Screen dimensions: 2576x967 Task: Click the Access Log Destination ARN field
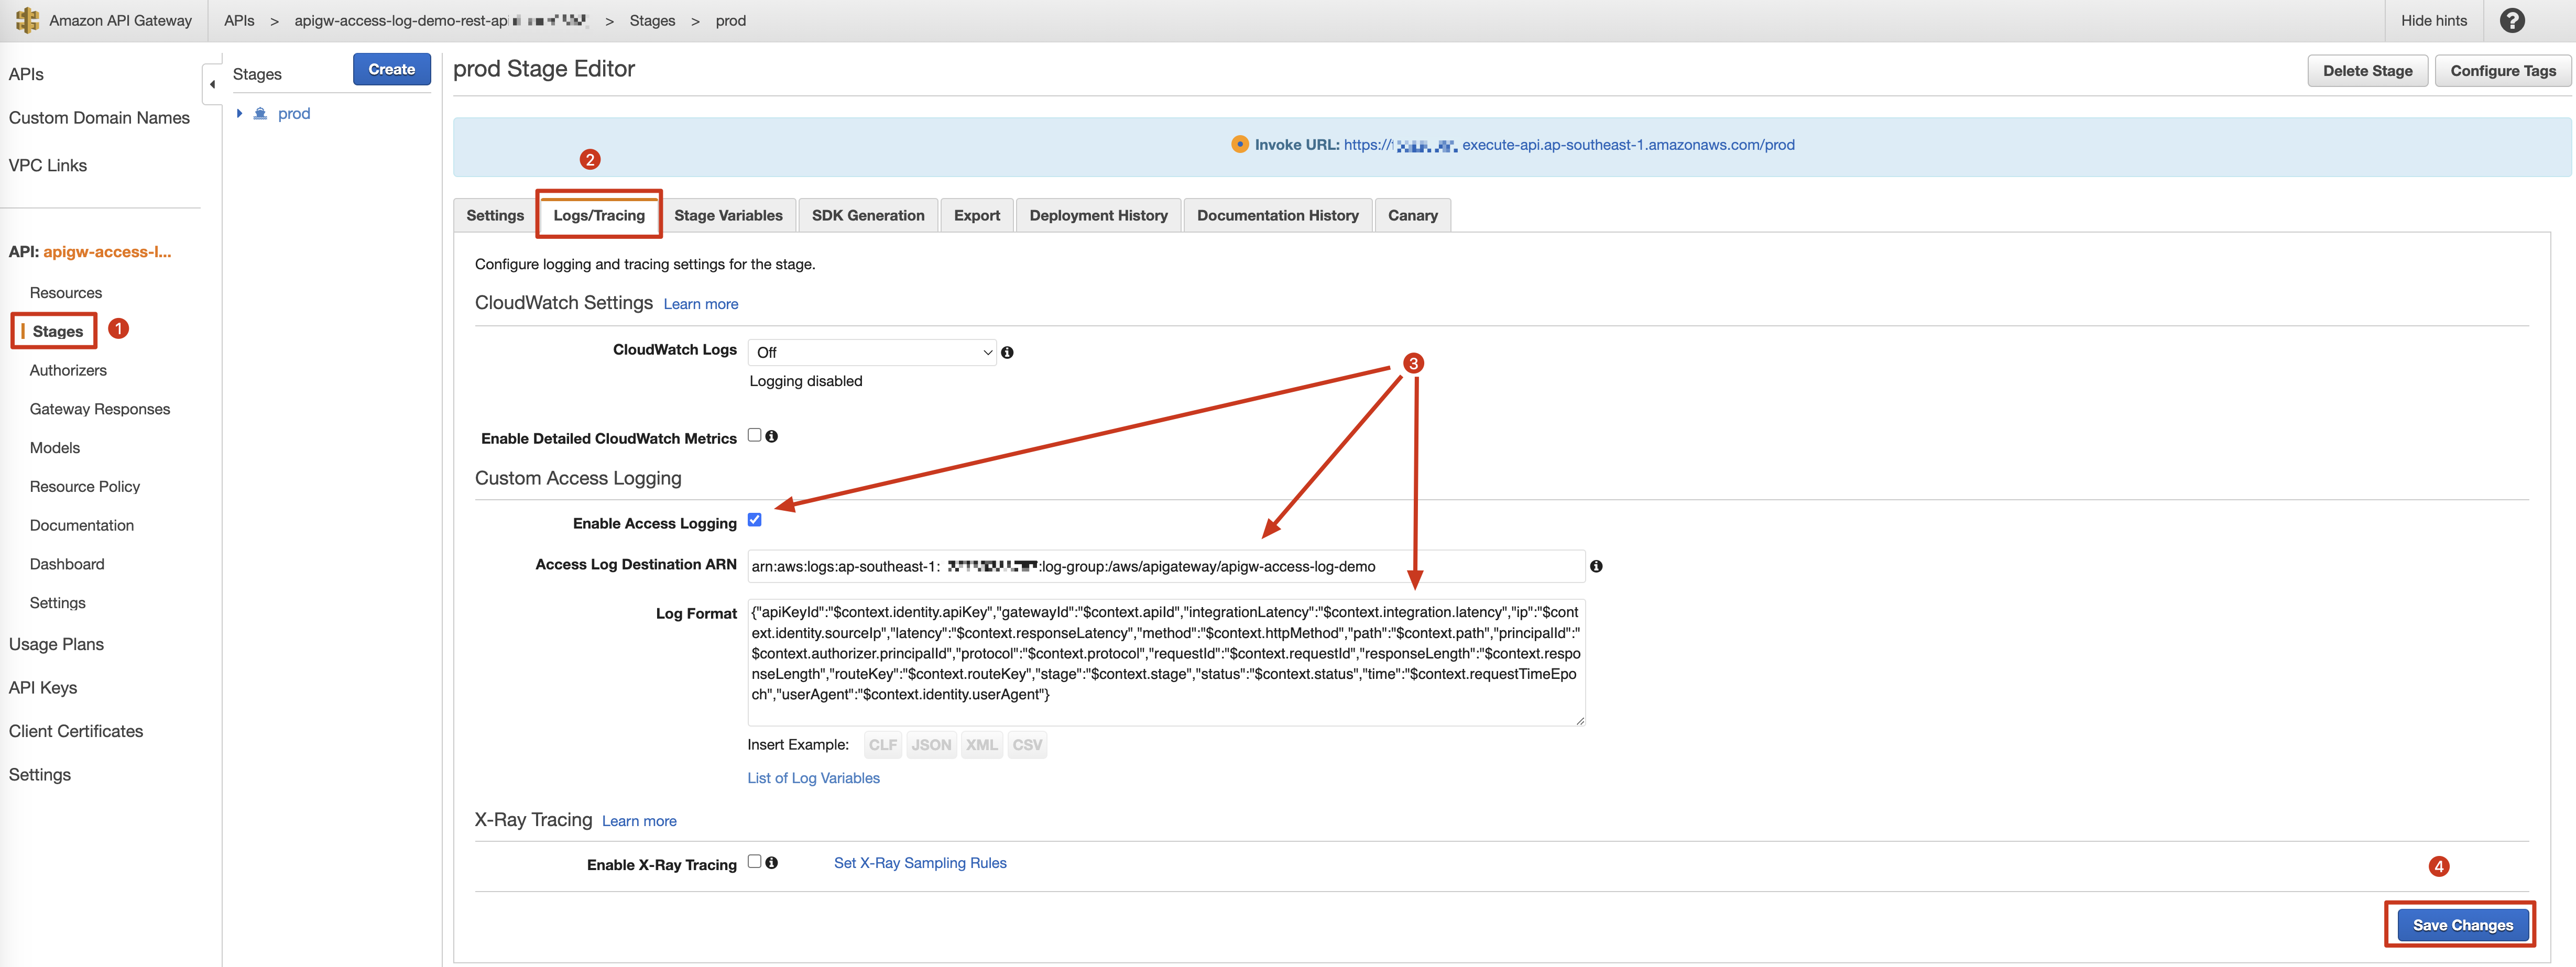(x=1166, y=566)
